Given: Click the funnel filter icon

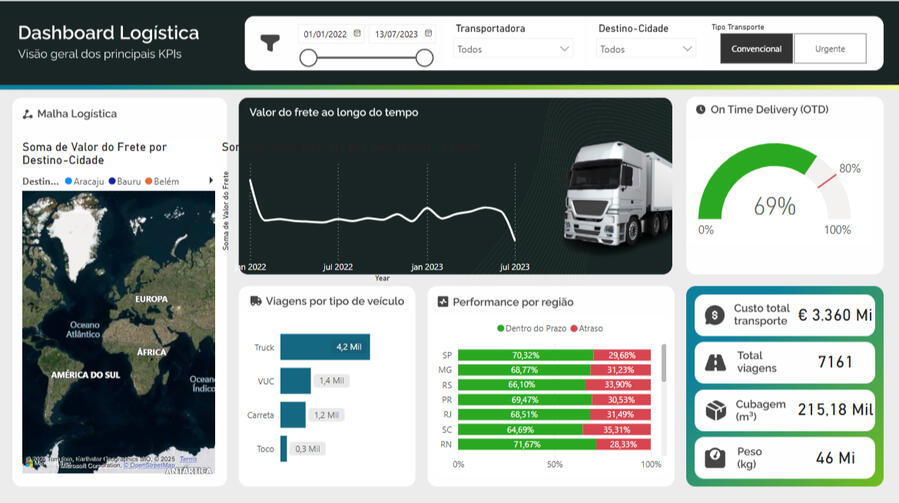Looking at the screenshot, I should coord(270,42).
